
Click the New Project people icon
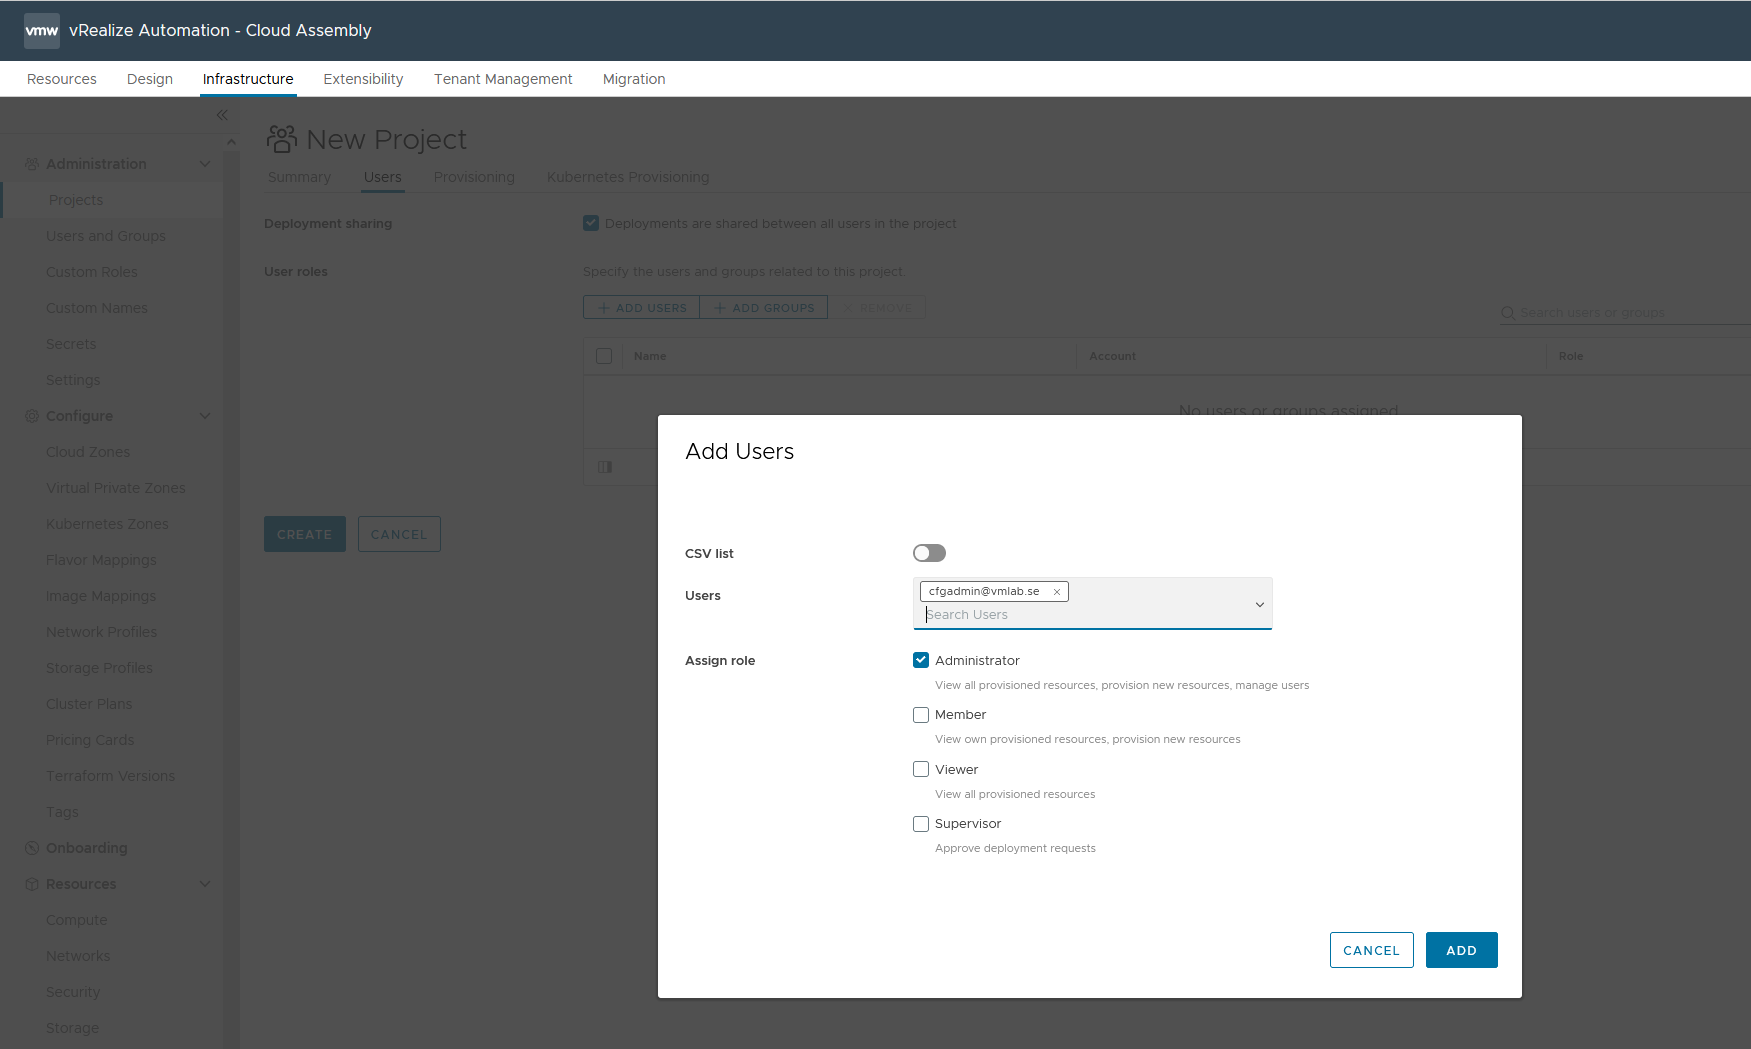tap(282, 139)
